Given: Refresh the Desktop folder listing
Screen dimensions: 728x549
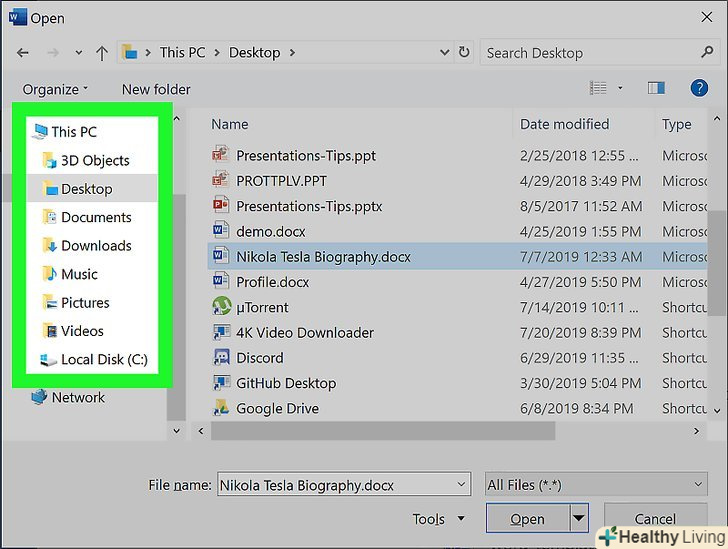Looking at the screenshot, I should (464, 52).
